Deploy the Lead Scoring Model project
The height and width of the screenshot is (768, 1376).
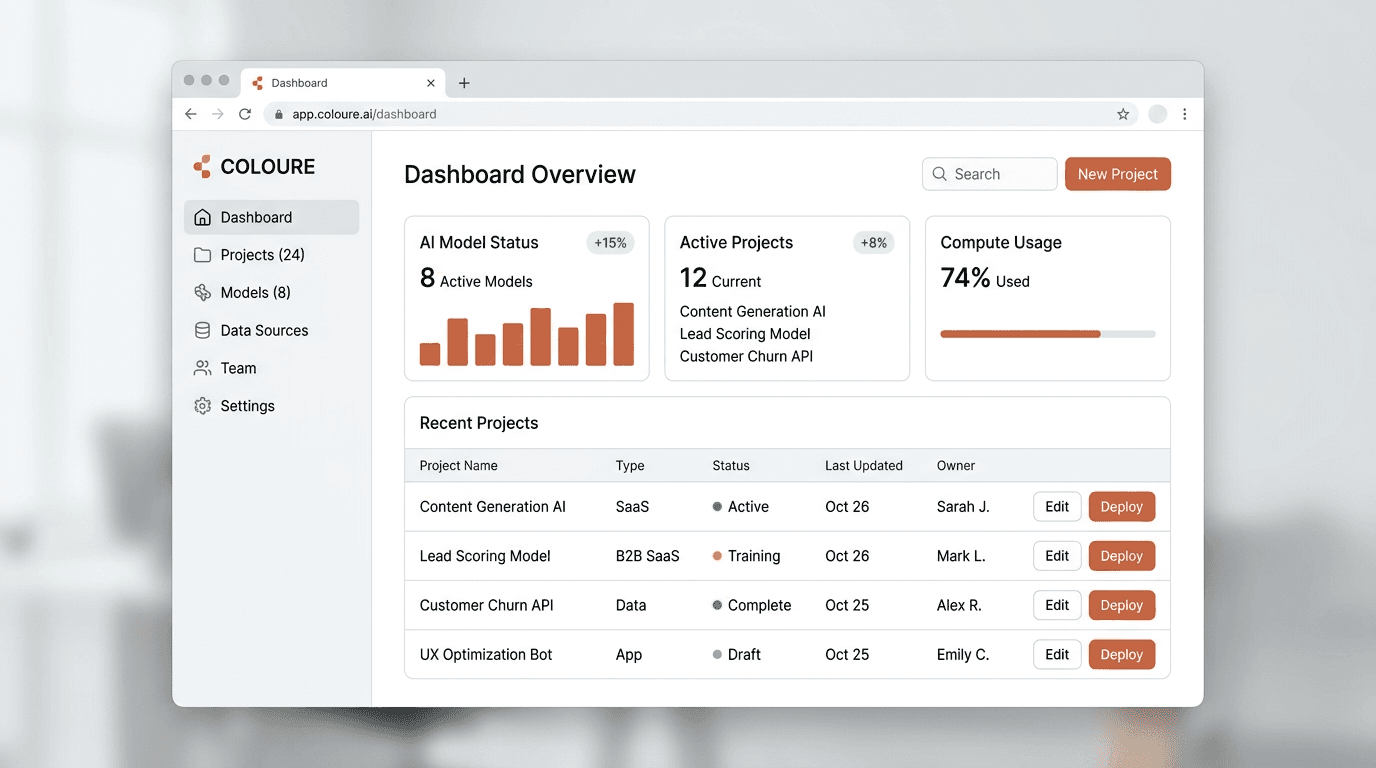tap(1122, 556)
